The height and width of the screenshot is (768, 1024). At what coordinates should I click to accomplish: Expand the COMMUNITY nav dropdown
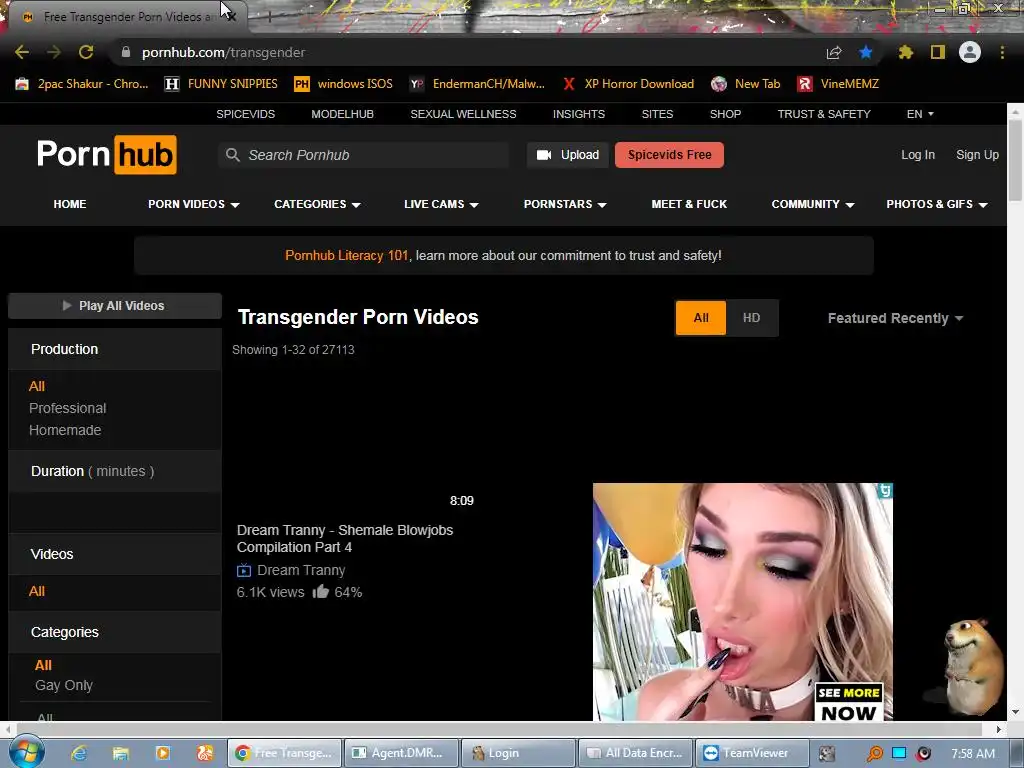pyautogui.click(x=813, y=204)
